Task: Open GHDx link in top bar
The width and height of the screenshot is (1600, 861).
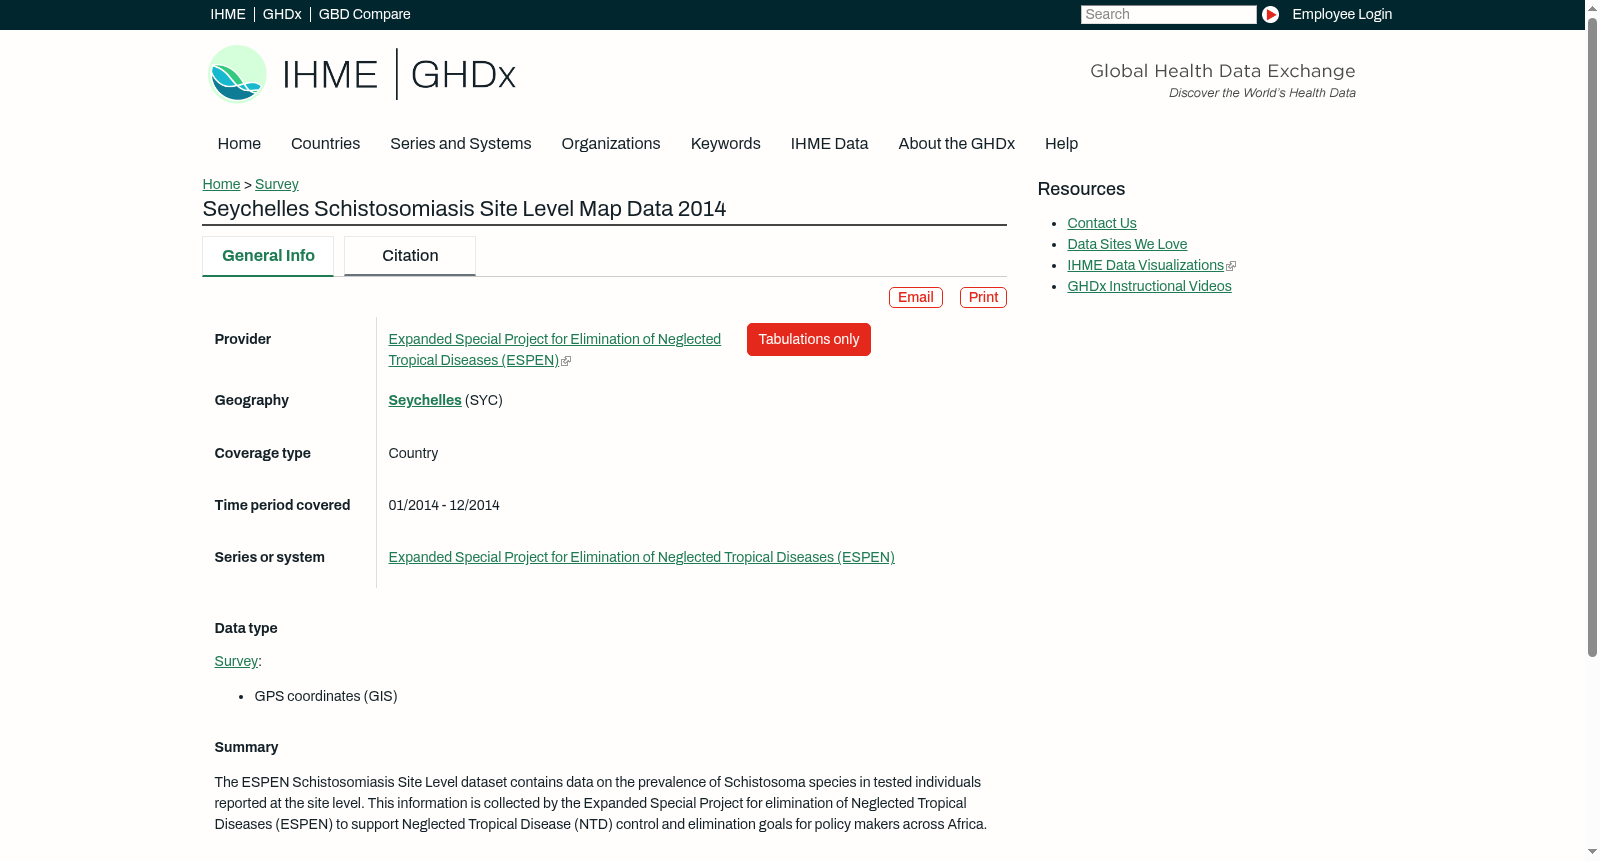Action: (x=282, y=14)
